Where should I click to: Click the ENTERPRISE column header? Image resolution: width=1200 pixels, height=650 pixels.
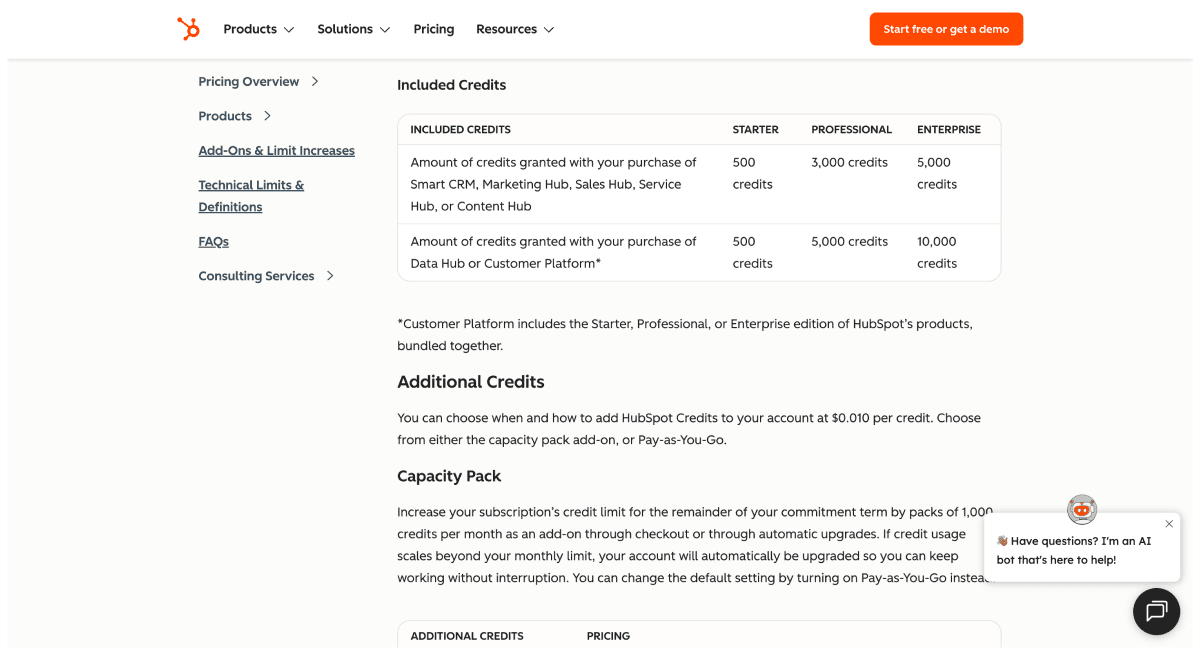click(x=949, y=130)
